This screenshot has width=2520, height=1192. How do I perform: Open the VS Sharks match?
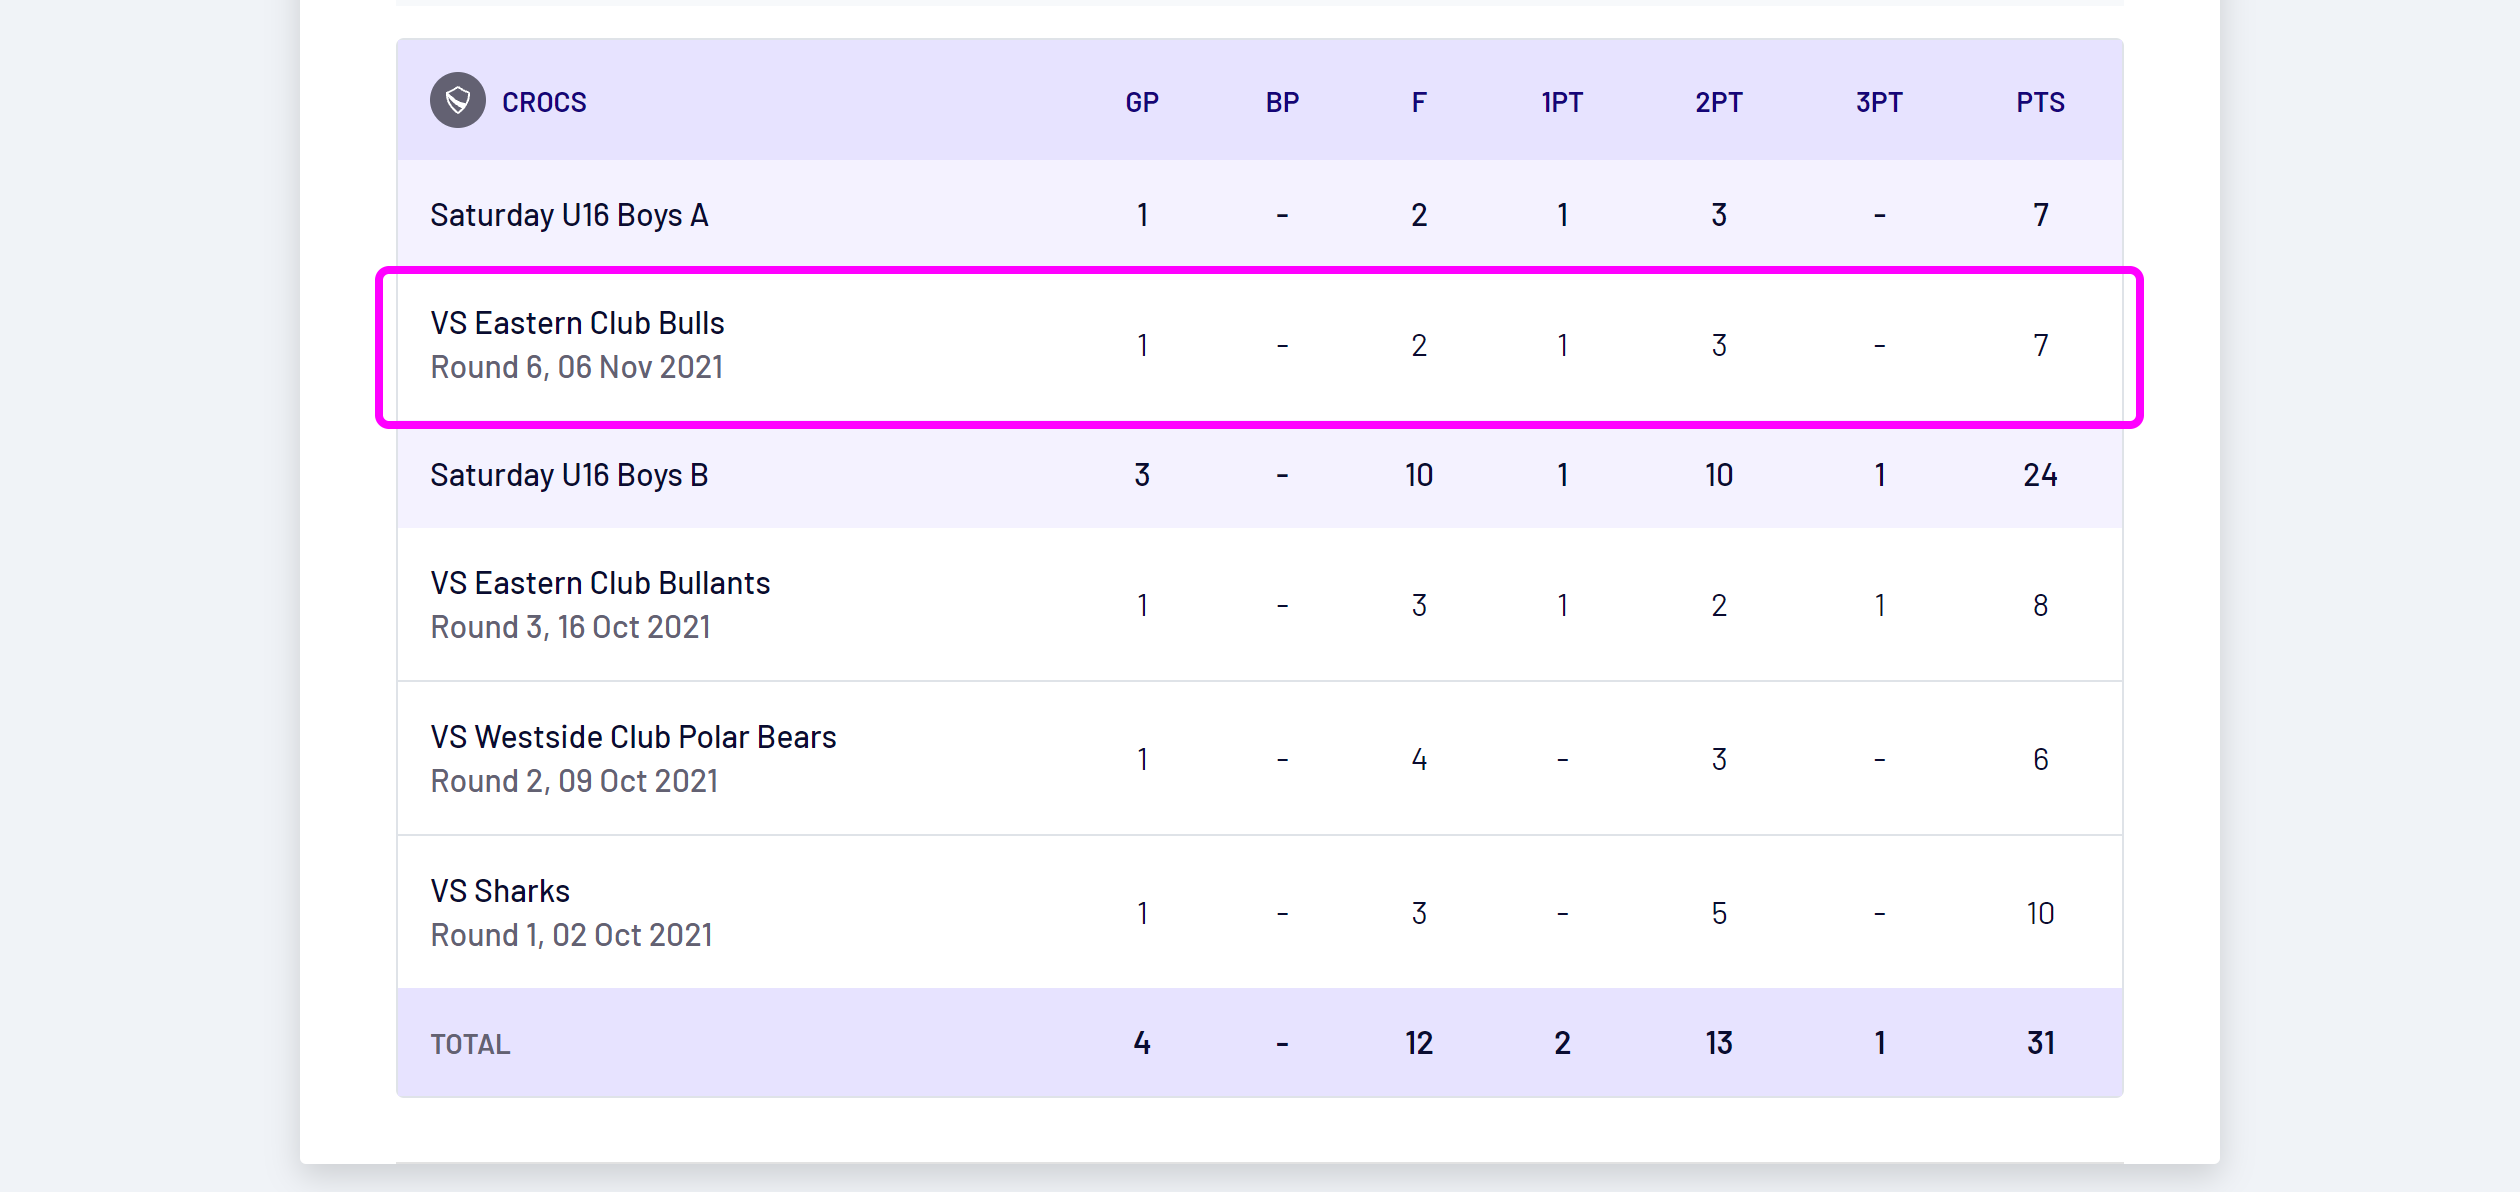[500, 891]
